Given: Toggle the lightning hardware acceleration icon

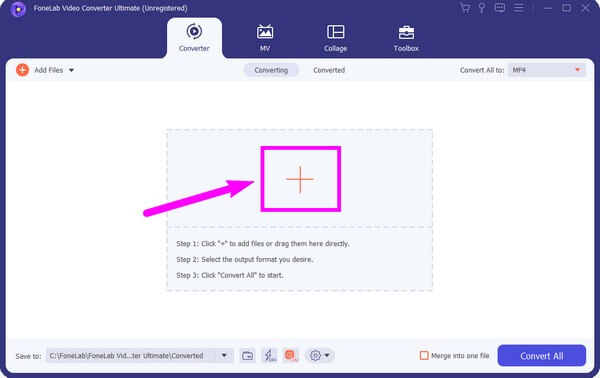Looking at the screenshot, I should pyautogui.click(x=269, y=356).
